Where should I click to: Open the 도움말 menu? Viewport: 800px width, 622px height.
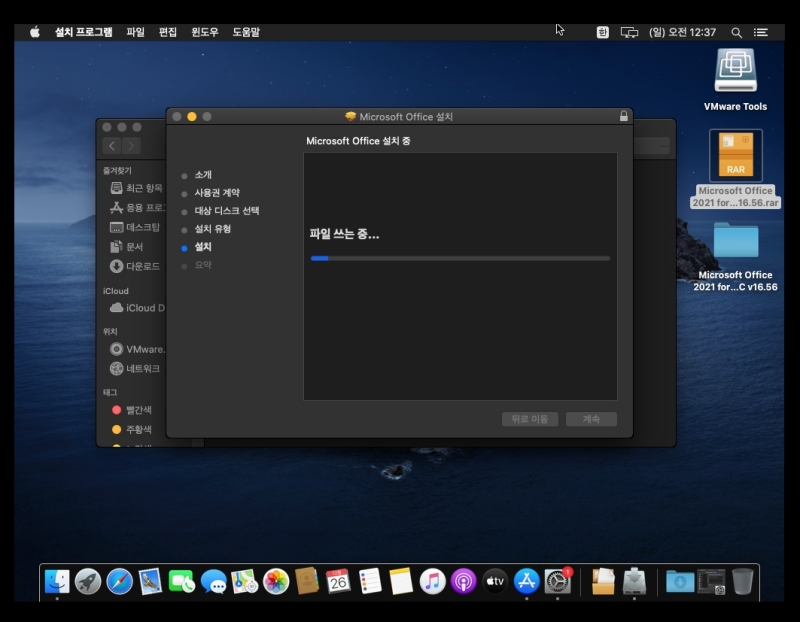[246, 32]
